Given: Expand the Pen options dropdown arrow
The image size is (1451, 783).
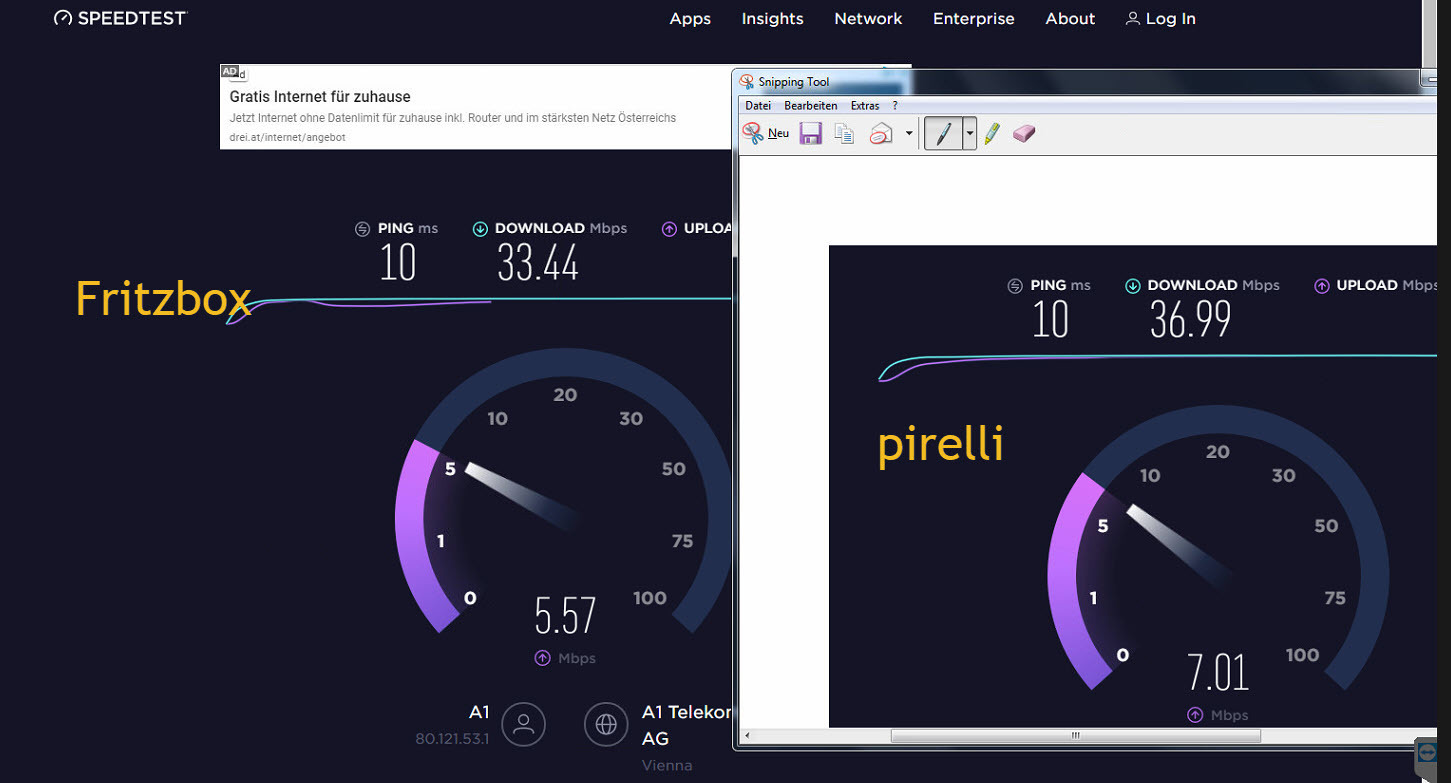Looking at the screenshot, I should (969, 133).
